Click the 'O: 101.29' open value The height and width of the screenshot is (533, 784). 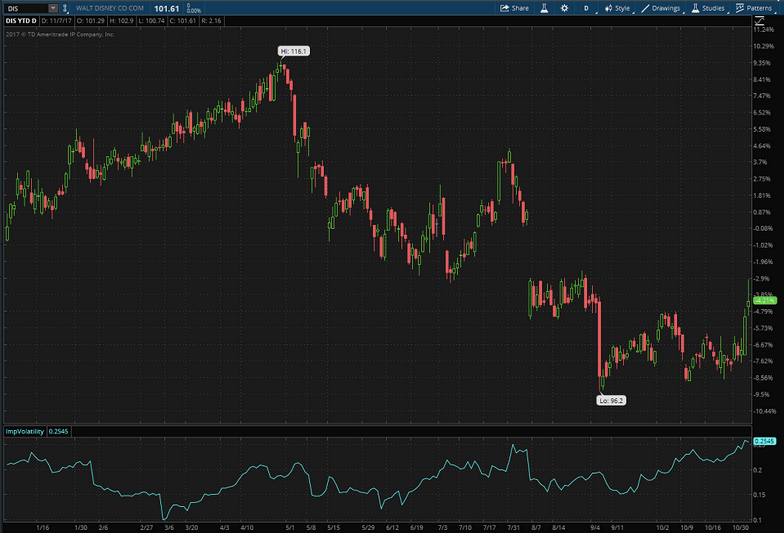point(90,21)
